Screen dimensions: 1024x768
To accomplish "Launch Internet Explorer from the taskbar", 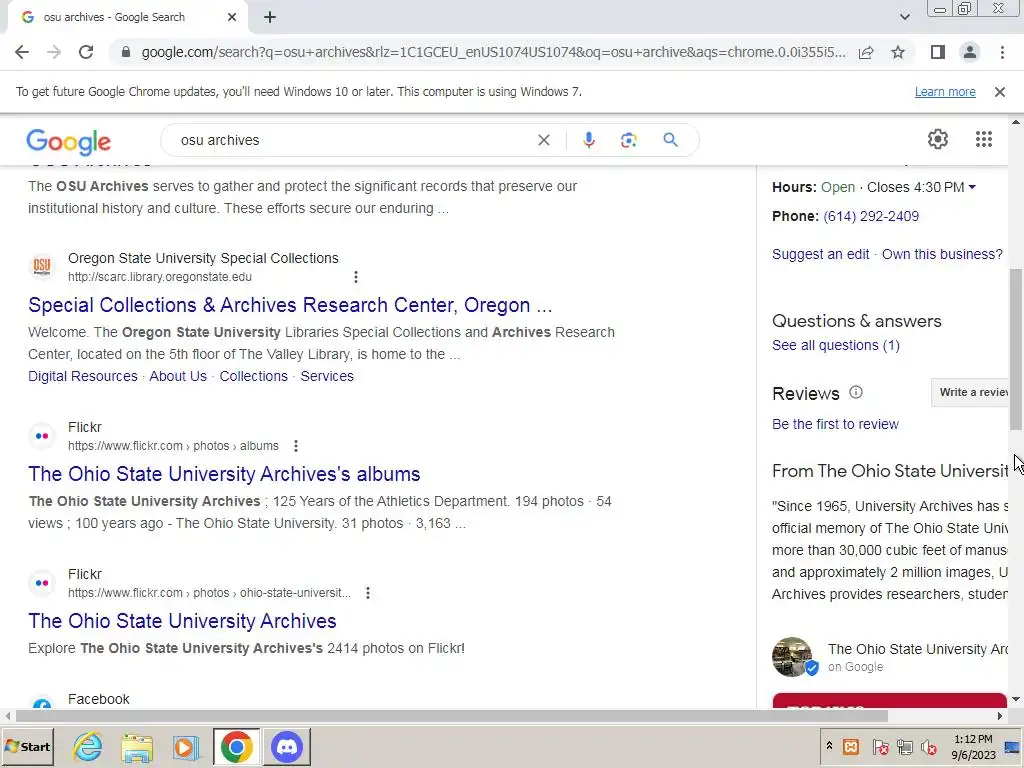I will 88,747.
